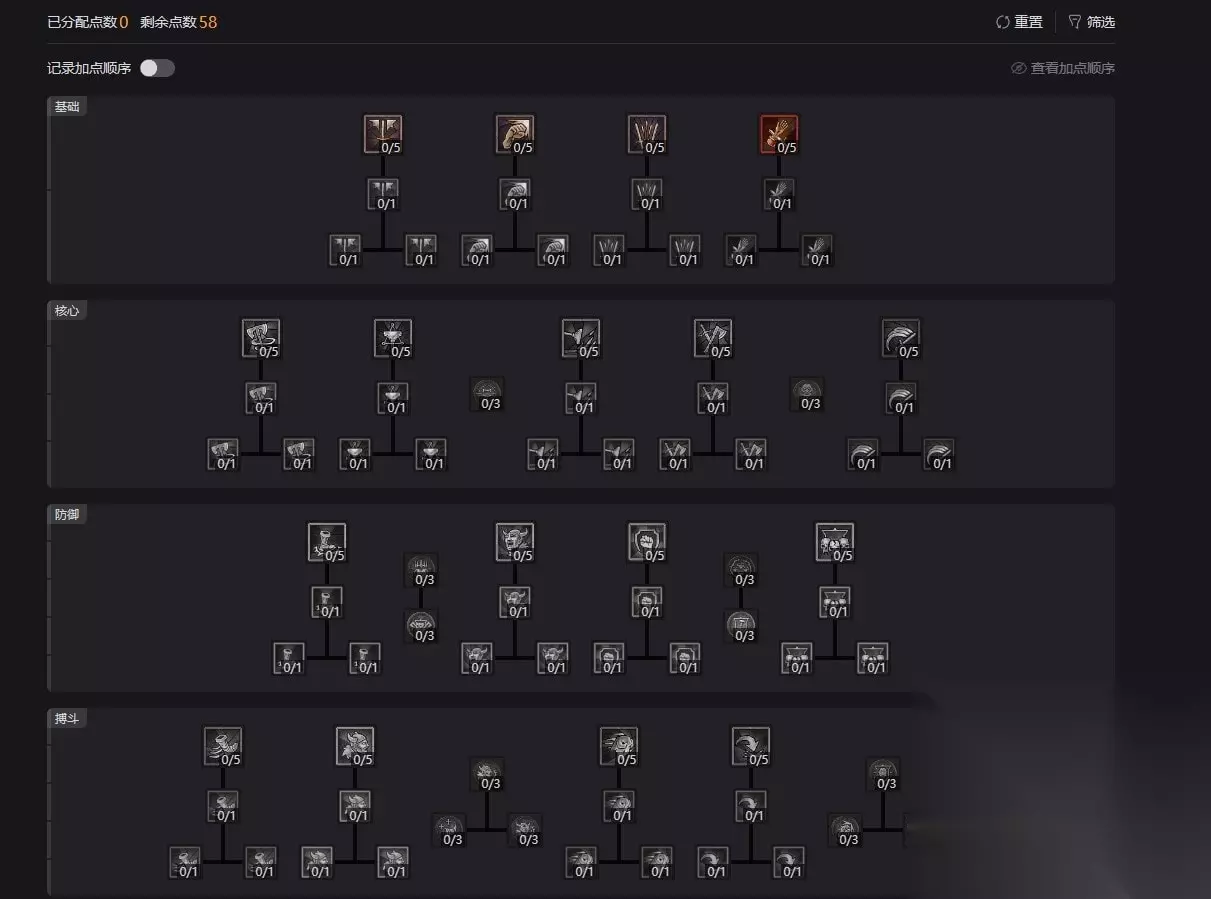Click the 剩余点数 58 points counter
Screen dimensions: 1211x899
coord(179,22)
